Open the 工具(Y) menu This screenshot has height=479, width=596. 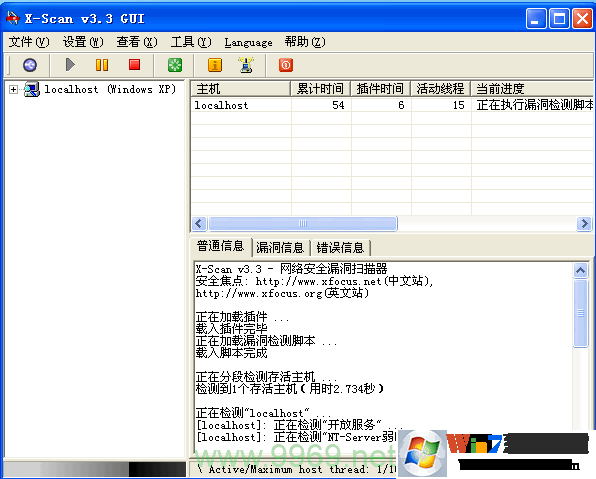point(191,42)
